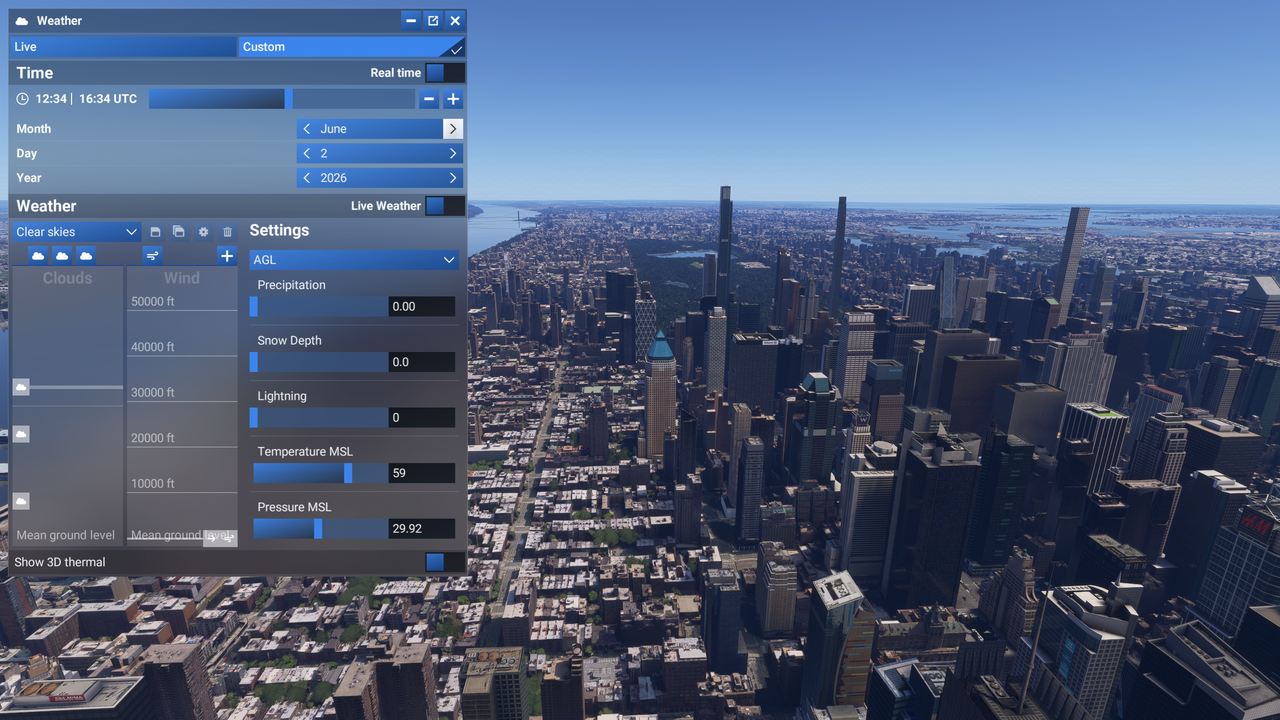Click the clock icon beside the time
This screenshot has width=1280, height=720.
pyautogui.click(x=23, y=99)
